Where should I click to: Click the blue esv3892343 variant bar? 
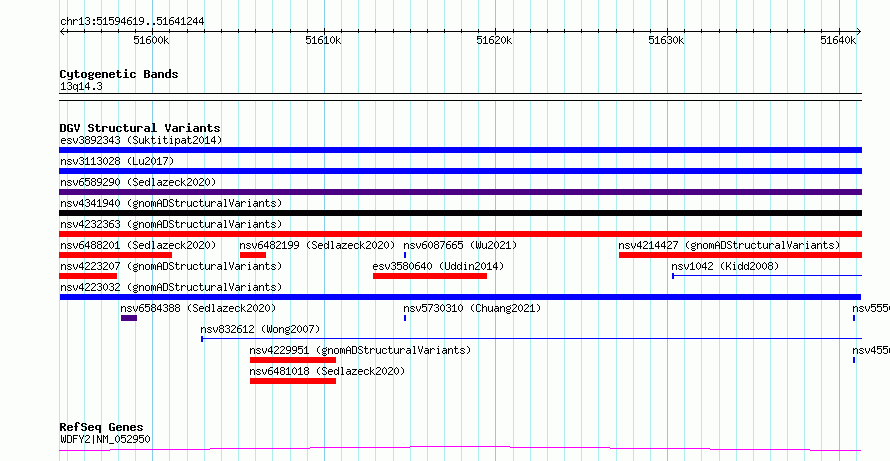[460, 150]
